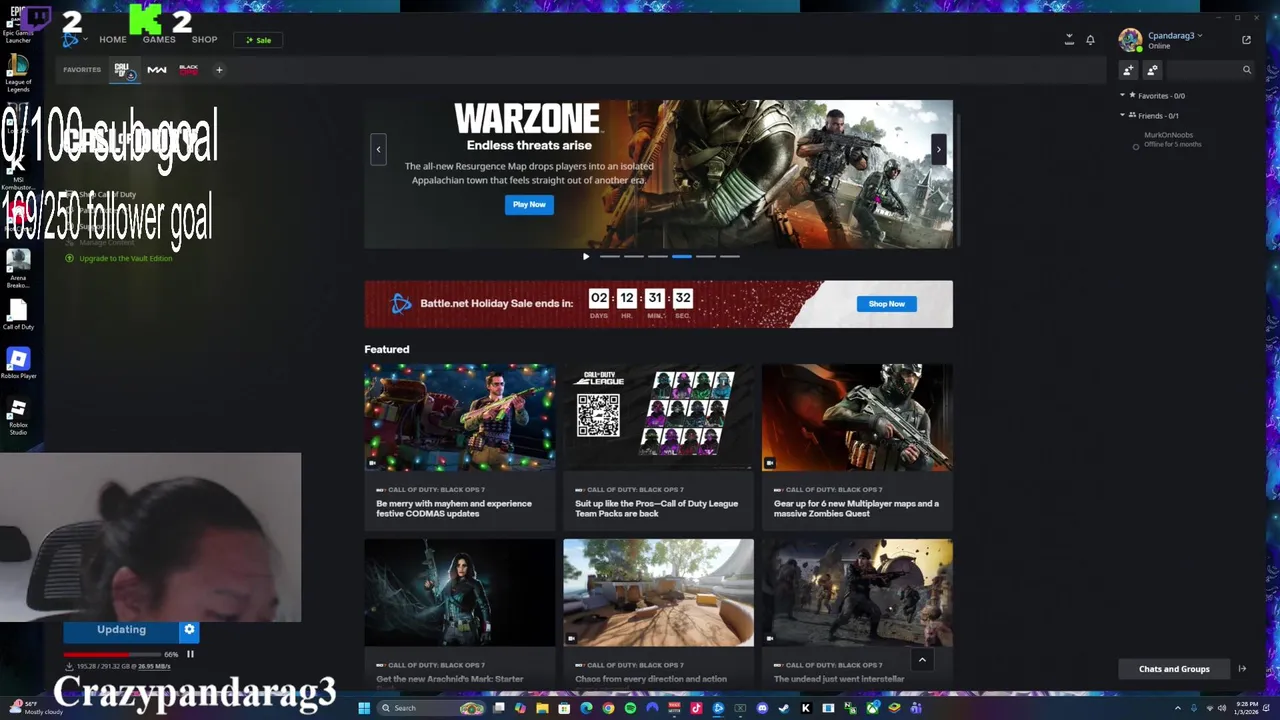This screenshot has width=1280, height=720.
Task: Click Shop Now on Holiday Sale banner
Action: coord(886,304)
